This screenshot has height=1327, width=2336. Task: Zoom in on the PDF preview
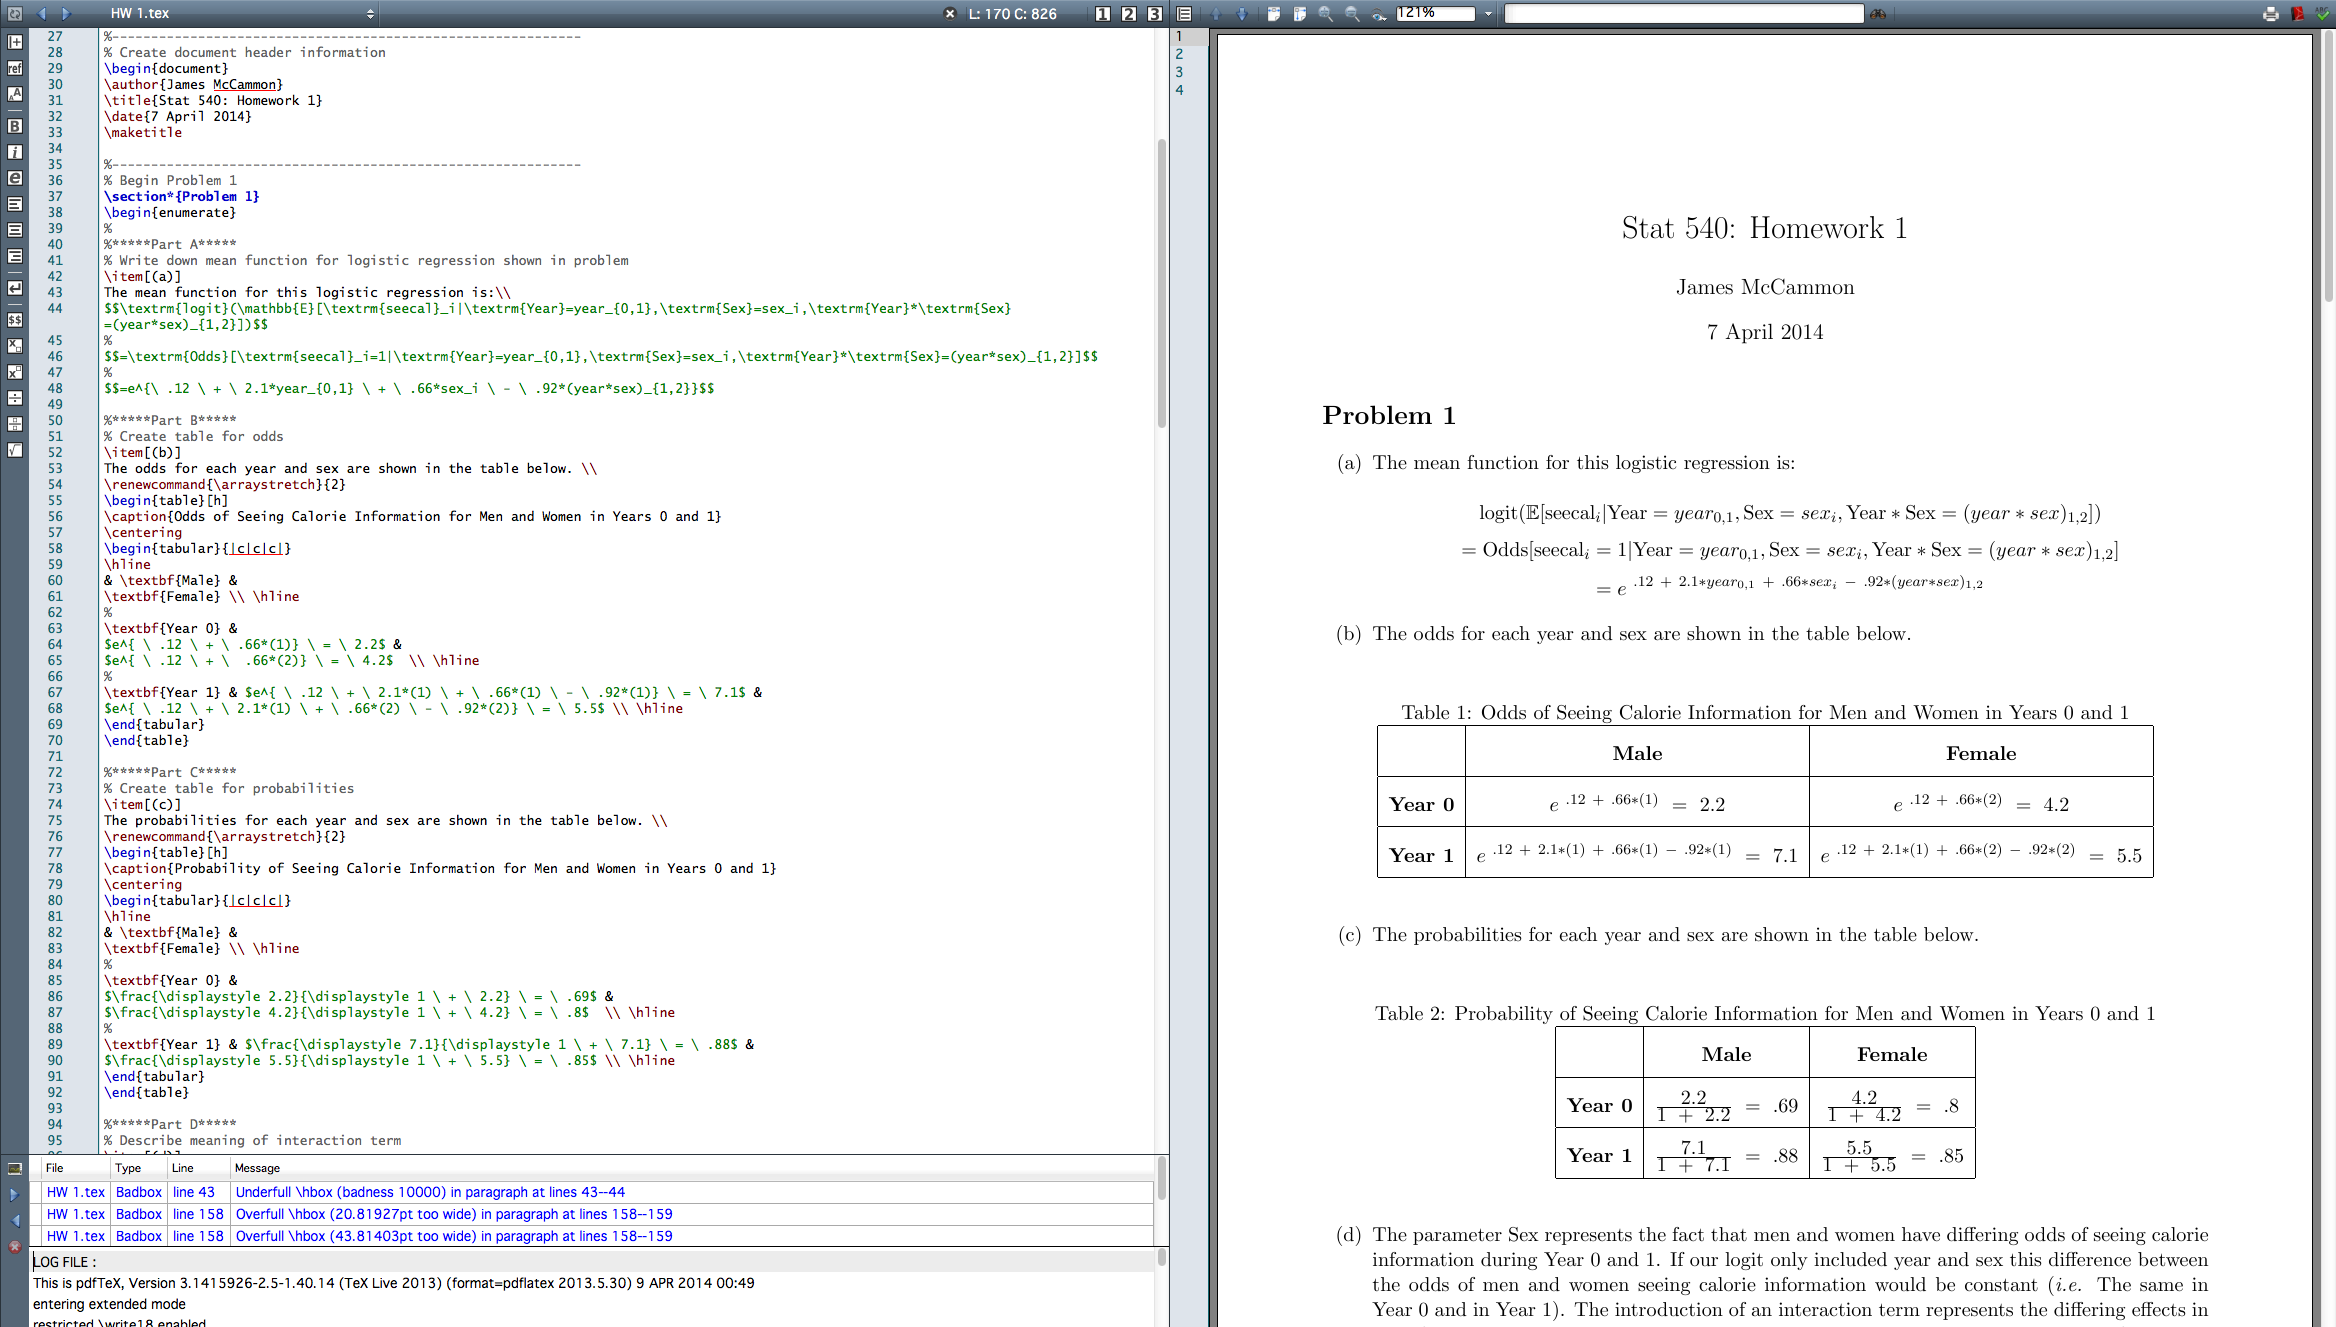[x=1326, y=14]
